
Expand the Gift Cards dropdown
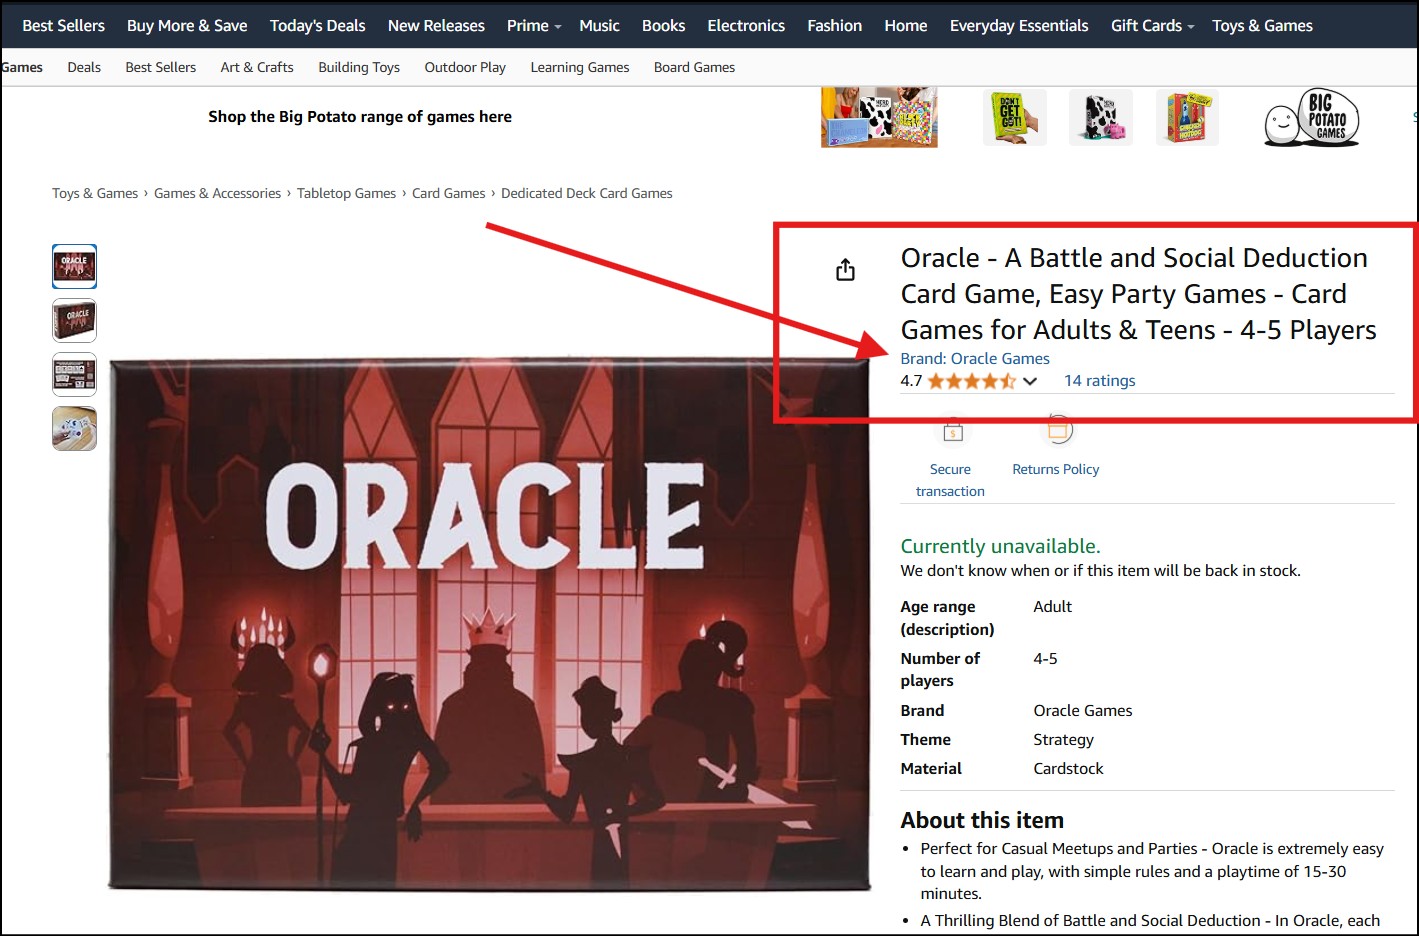pos(1151,26)
